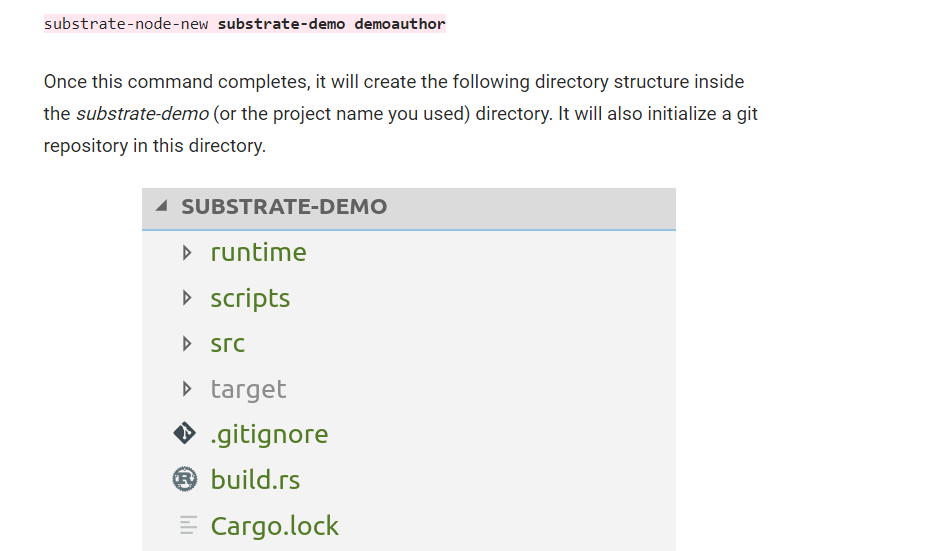Select the runtime folder name
This screenshot has height=551, width=933.
click(258, 253)
